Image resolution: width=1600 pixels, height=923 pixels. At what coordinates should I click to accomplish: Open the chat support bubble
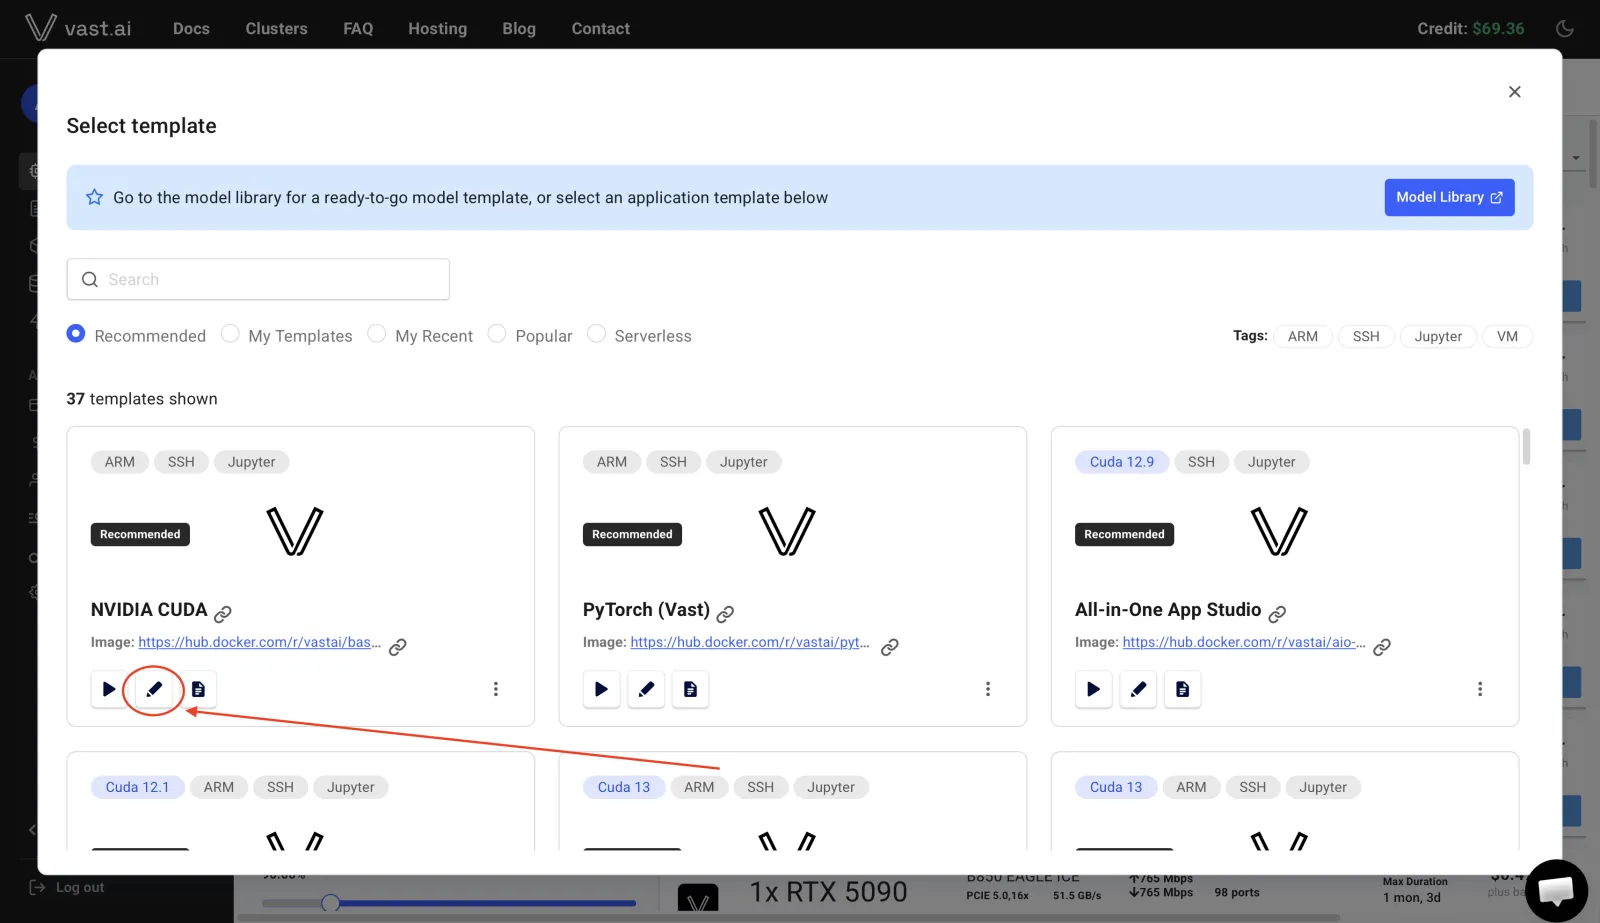[x=1556, y=890]
